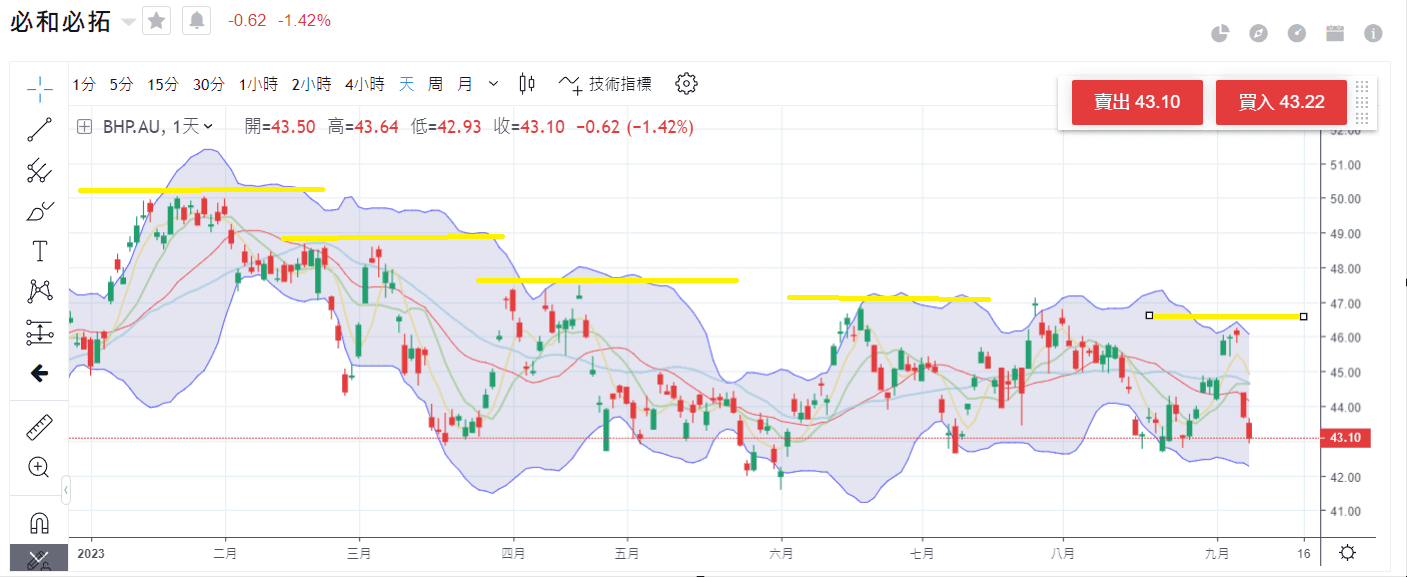Viewport: 1407px width, 577px height.
Task: Click the 買入 43.22 buy button
Action: (1281, 102)
